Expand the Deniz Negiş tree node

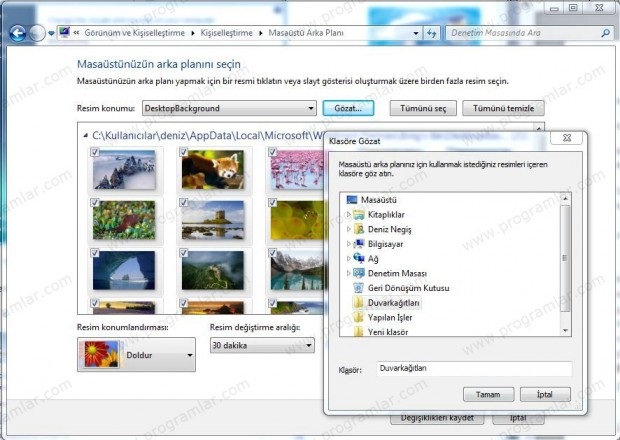point(348,229)
